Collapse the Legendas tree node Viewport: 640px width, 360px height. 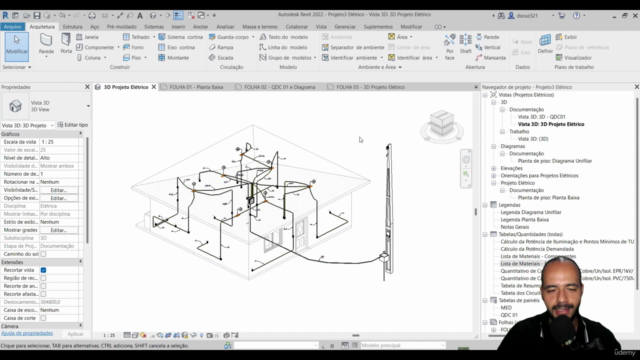point(485,205)
